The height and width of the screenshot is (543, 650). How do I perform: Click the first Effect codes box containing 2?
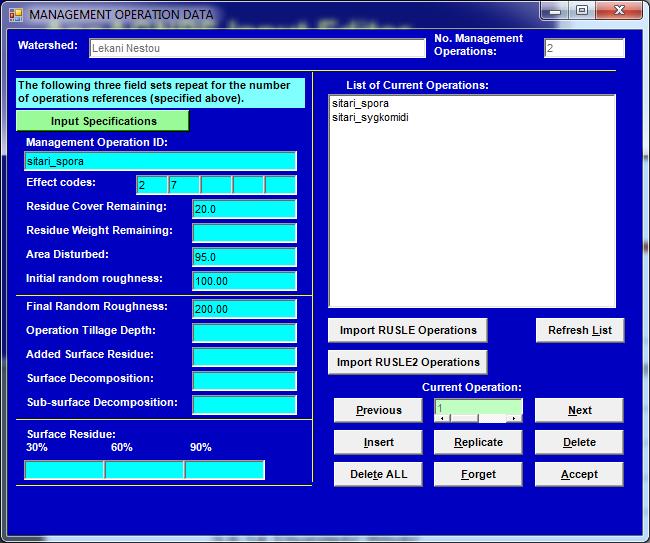point(152,185)
